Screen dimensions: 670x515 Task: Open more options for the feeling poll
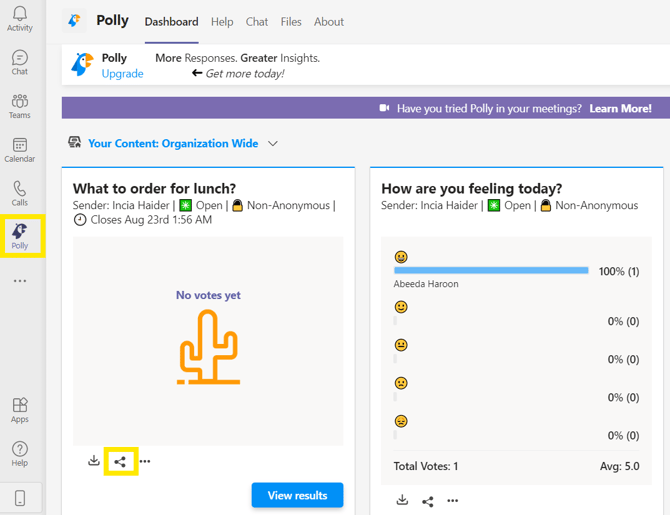tap(453, 500)
